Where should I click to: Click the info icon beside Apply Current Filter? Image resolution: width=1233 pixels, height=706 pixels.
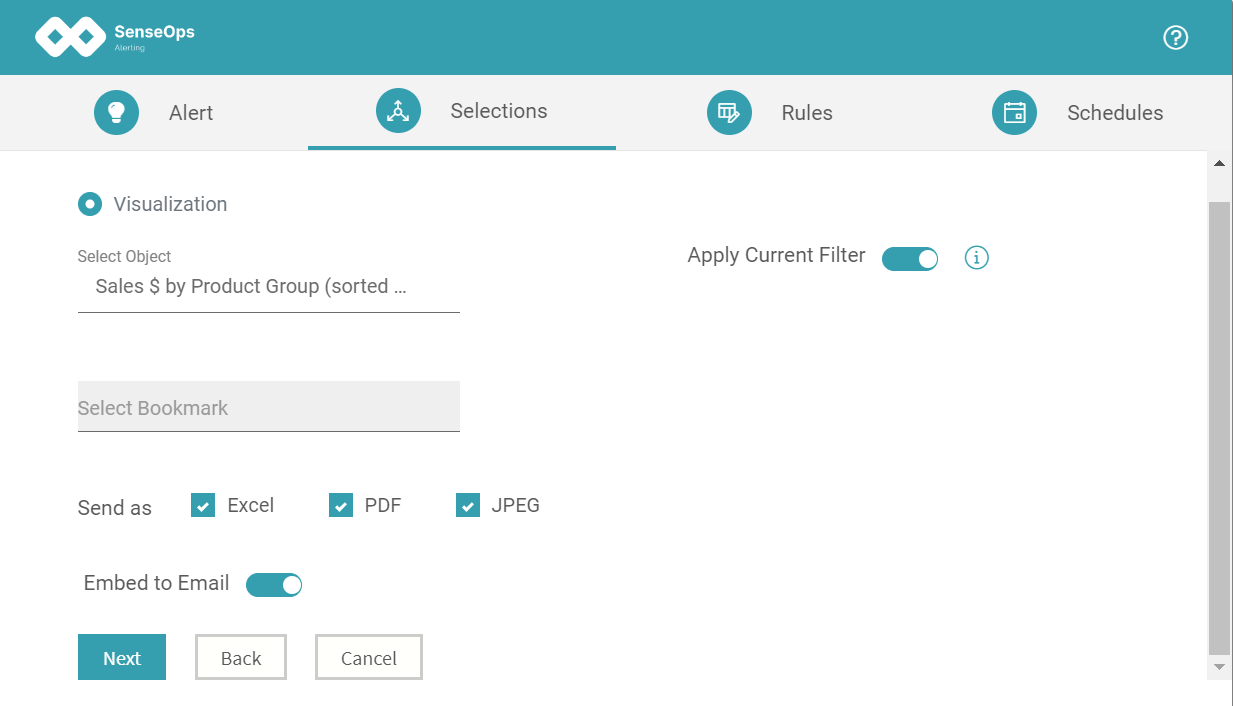coord(976,257)
